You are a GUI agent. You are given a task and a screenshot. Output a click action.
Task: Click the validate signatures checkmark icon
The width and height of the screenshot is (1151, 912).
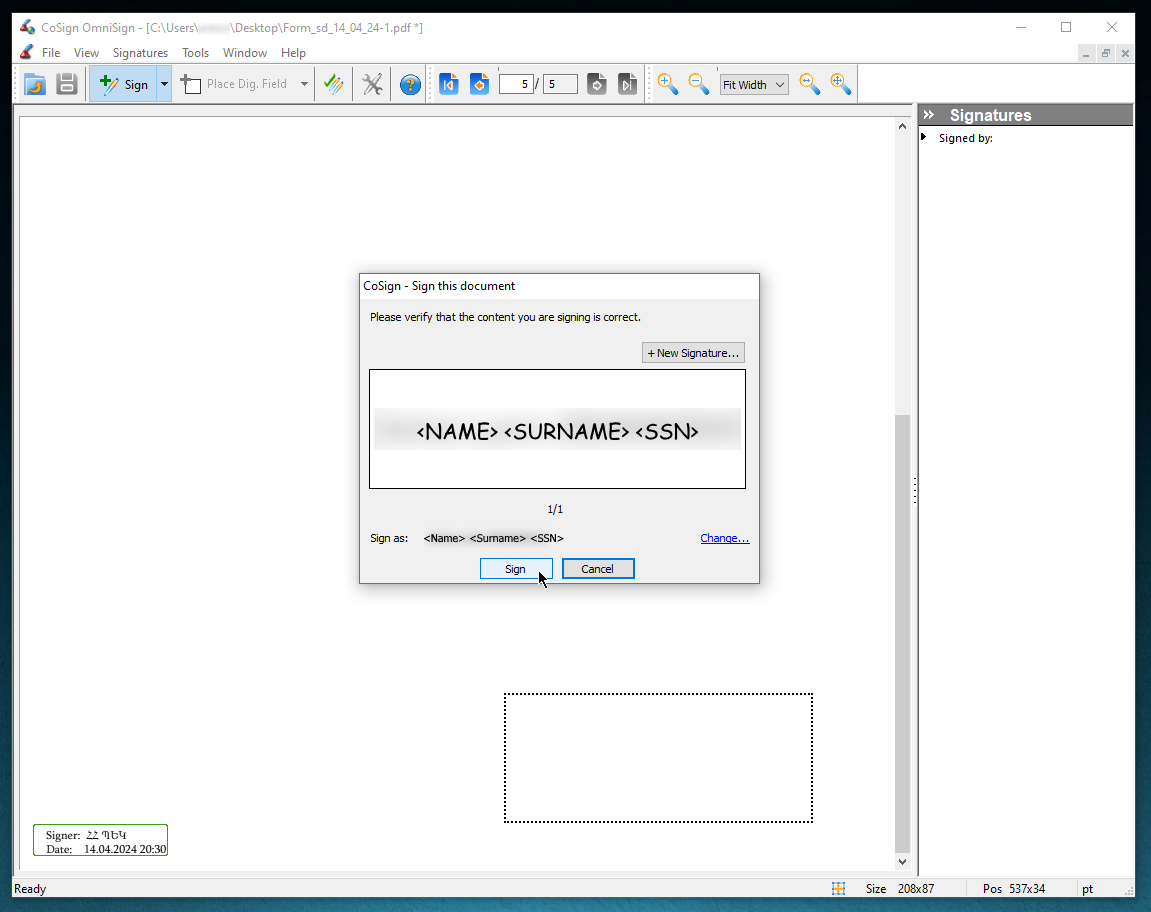click(334, 84)
